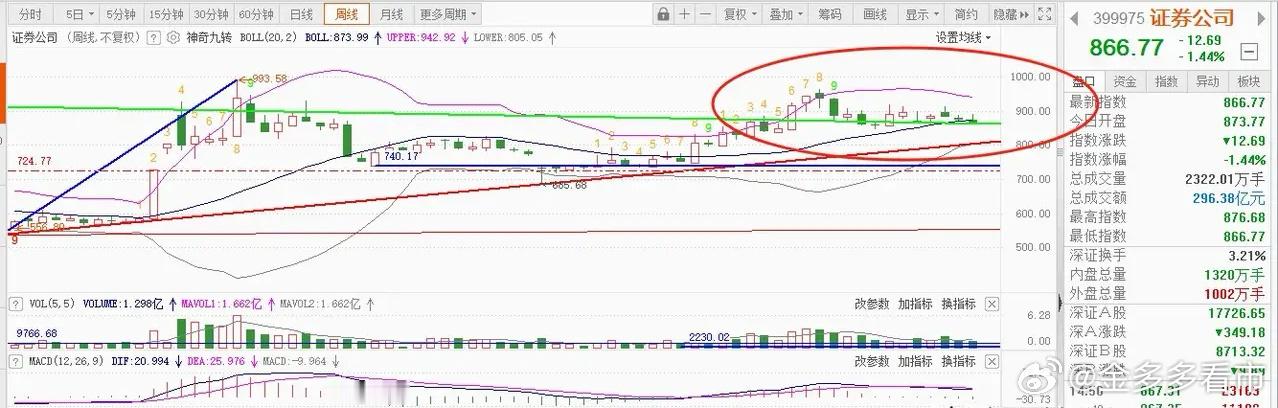
Task: Click the 740.17 price label on chart
Action: [400, 156]
